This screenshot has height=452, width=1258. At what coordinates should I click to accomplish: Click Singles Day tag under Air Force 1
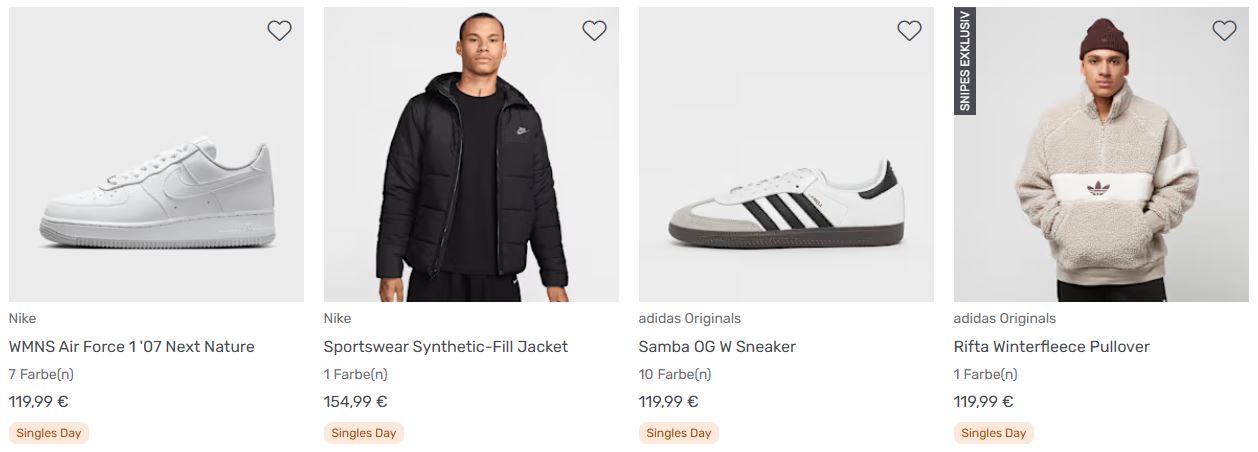pyautogui.click(x=49, y=433)
